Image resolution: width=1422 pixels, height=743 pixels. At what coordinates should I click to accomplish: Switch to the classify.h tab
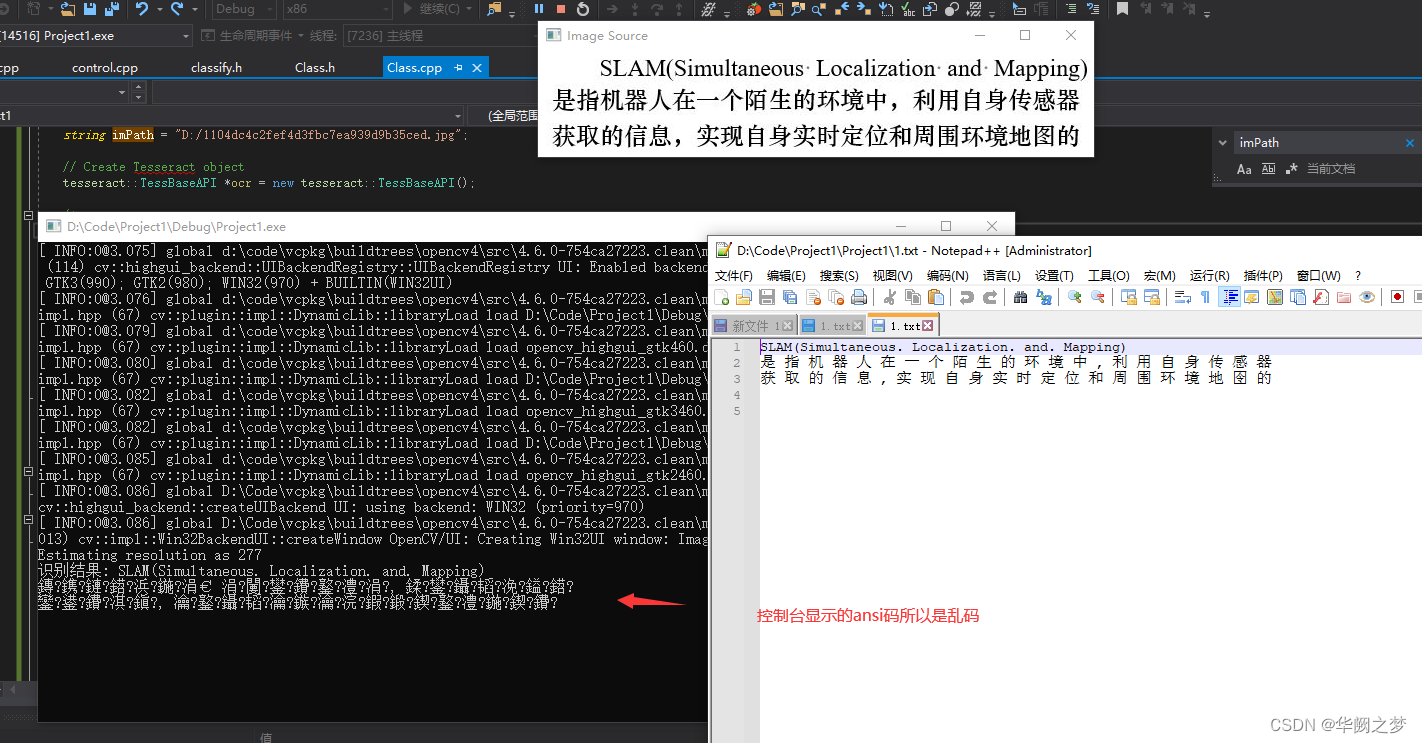(216, 68)
